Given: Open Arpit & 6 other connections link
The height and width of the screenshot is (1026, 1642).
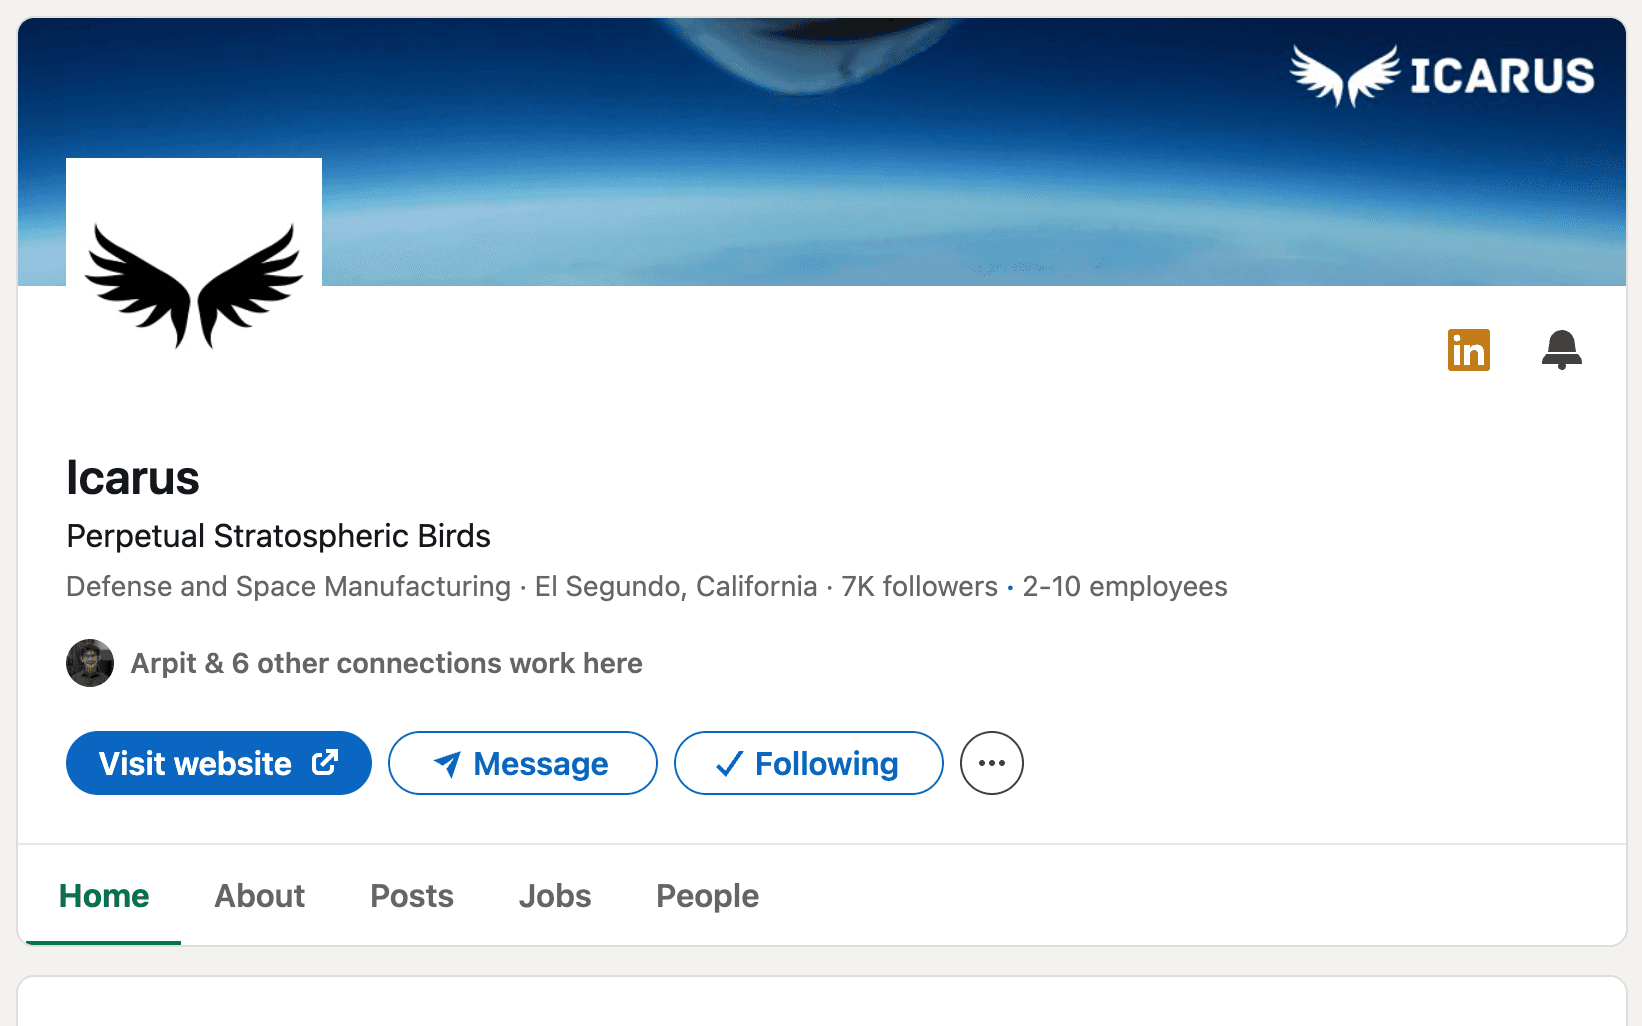Looking at the screenshot, I should 386,663.
